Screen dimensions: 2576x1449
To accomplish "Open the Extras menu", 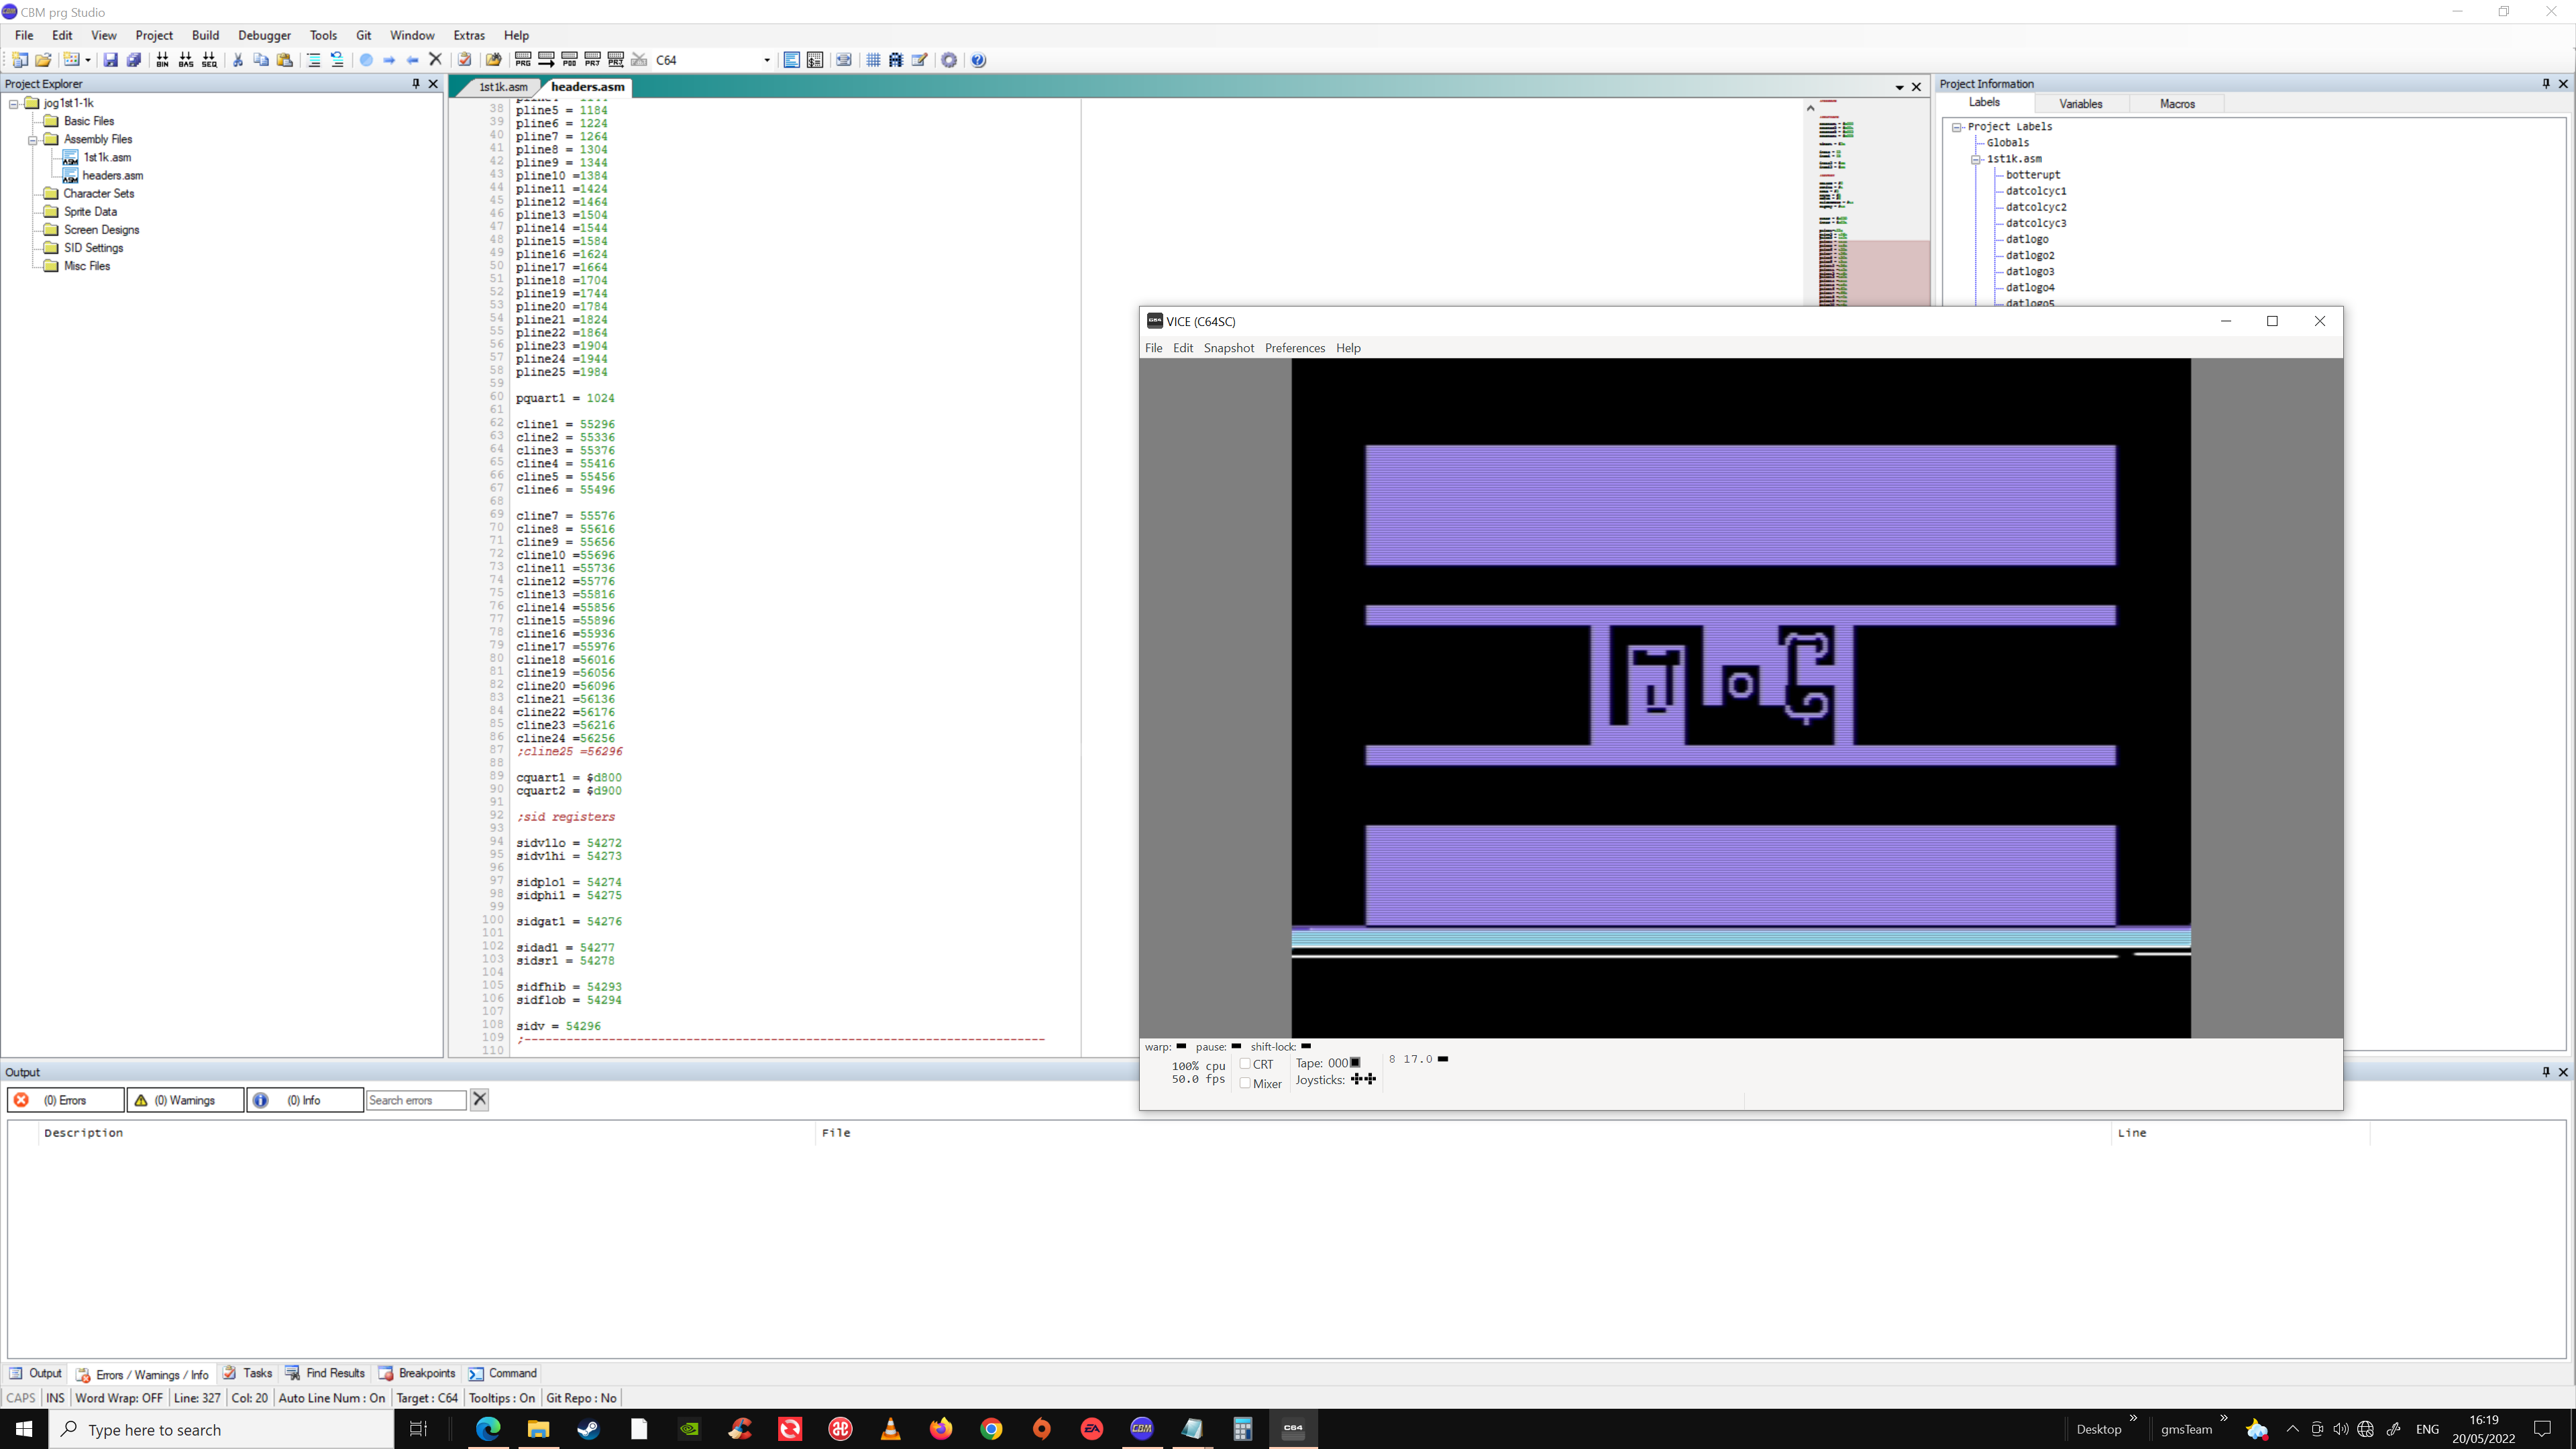I will pos(468,35).
